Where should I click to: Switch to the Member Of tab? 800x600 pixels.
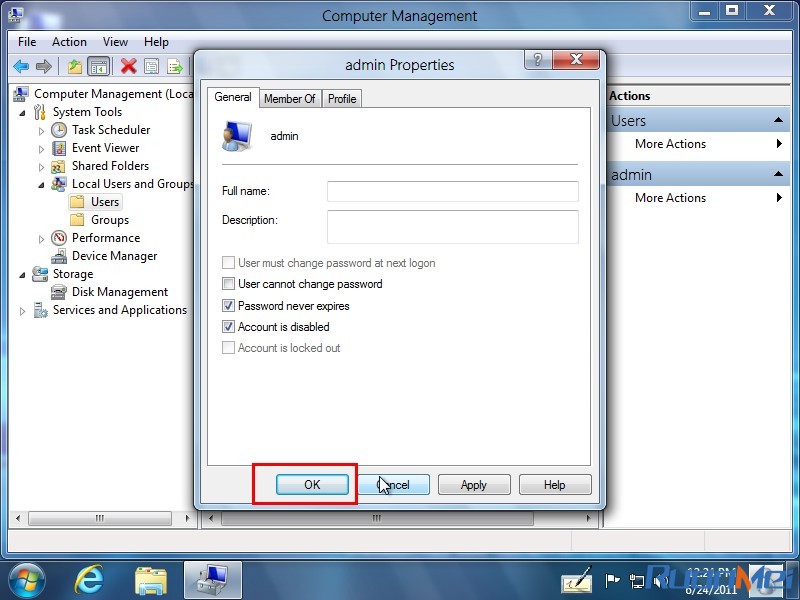290,98
